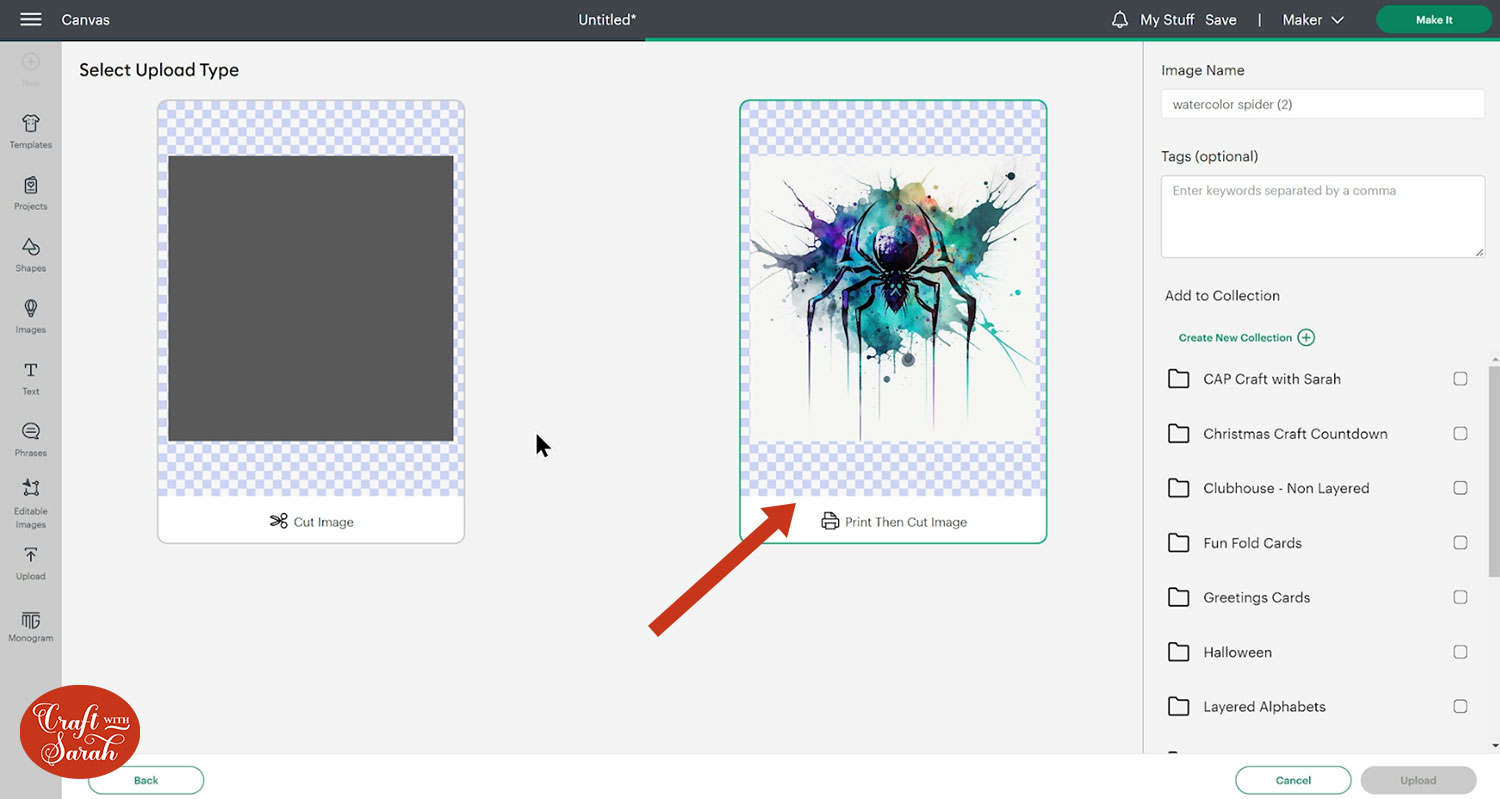Click the Make It button
Viewport: 1500px width, 799px height.
click(x=1434, y=20)
